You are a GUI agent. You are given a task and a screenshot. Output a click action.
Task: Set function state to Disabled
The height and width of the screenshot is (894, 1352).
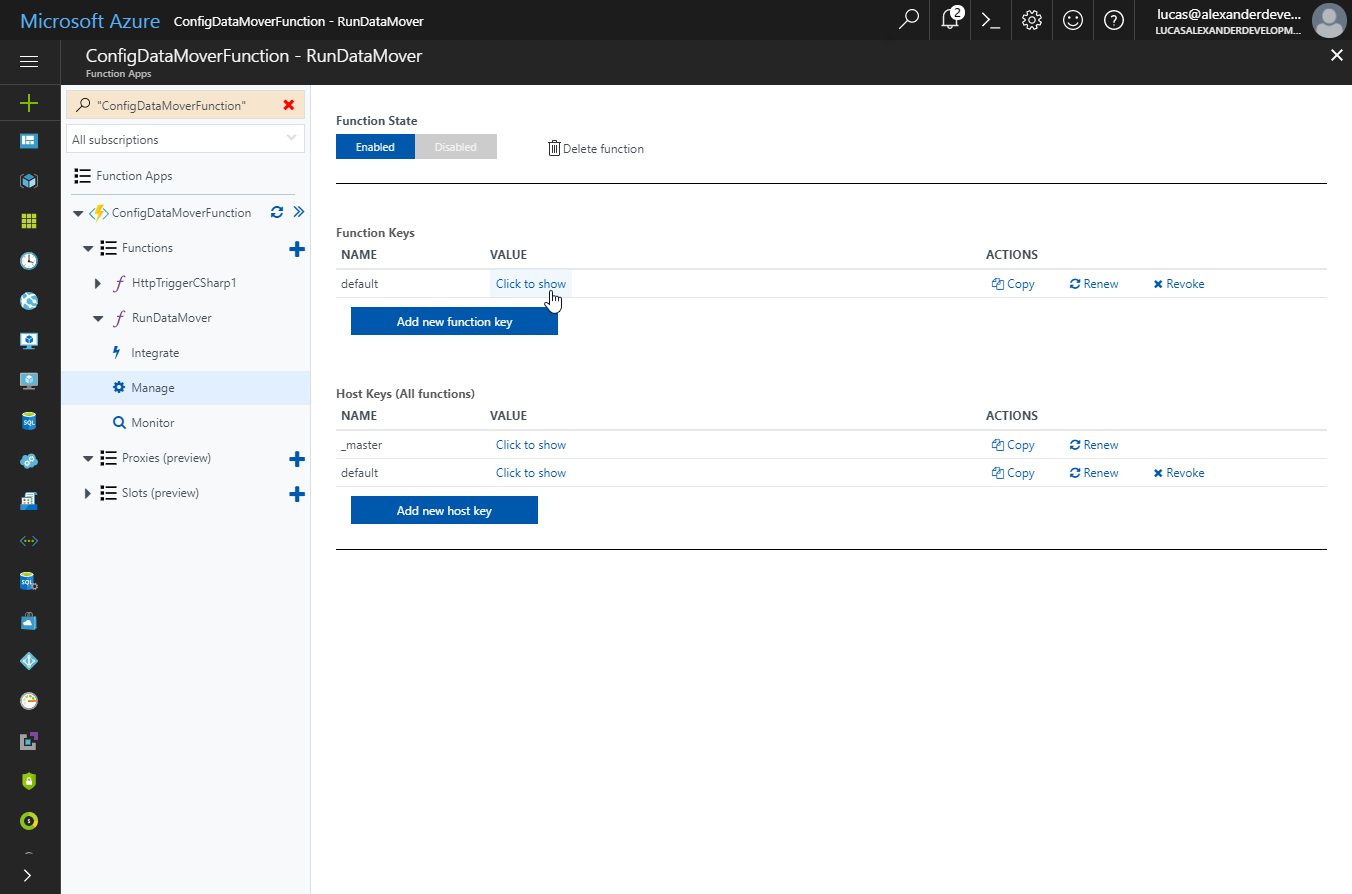pos(456,147)
